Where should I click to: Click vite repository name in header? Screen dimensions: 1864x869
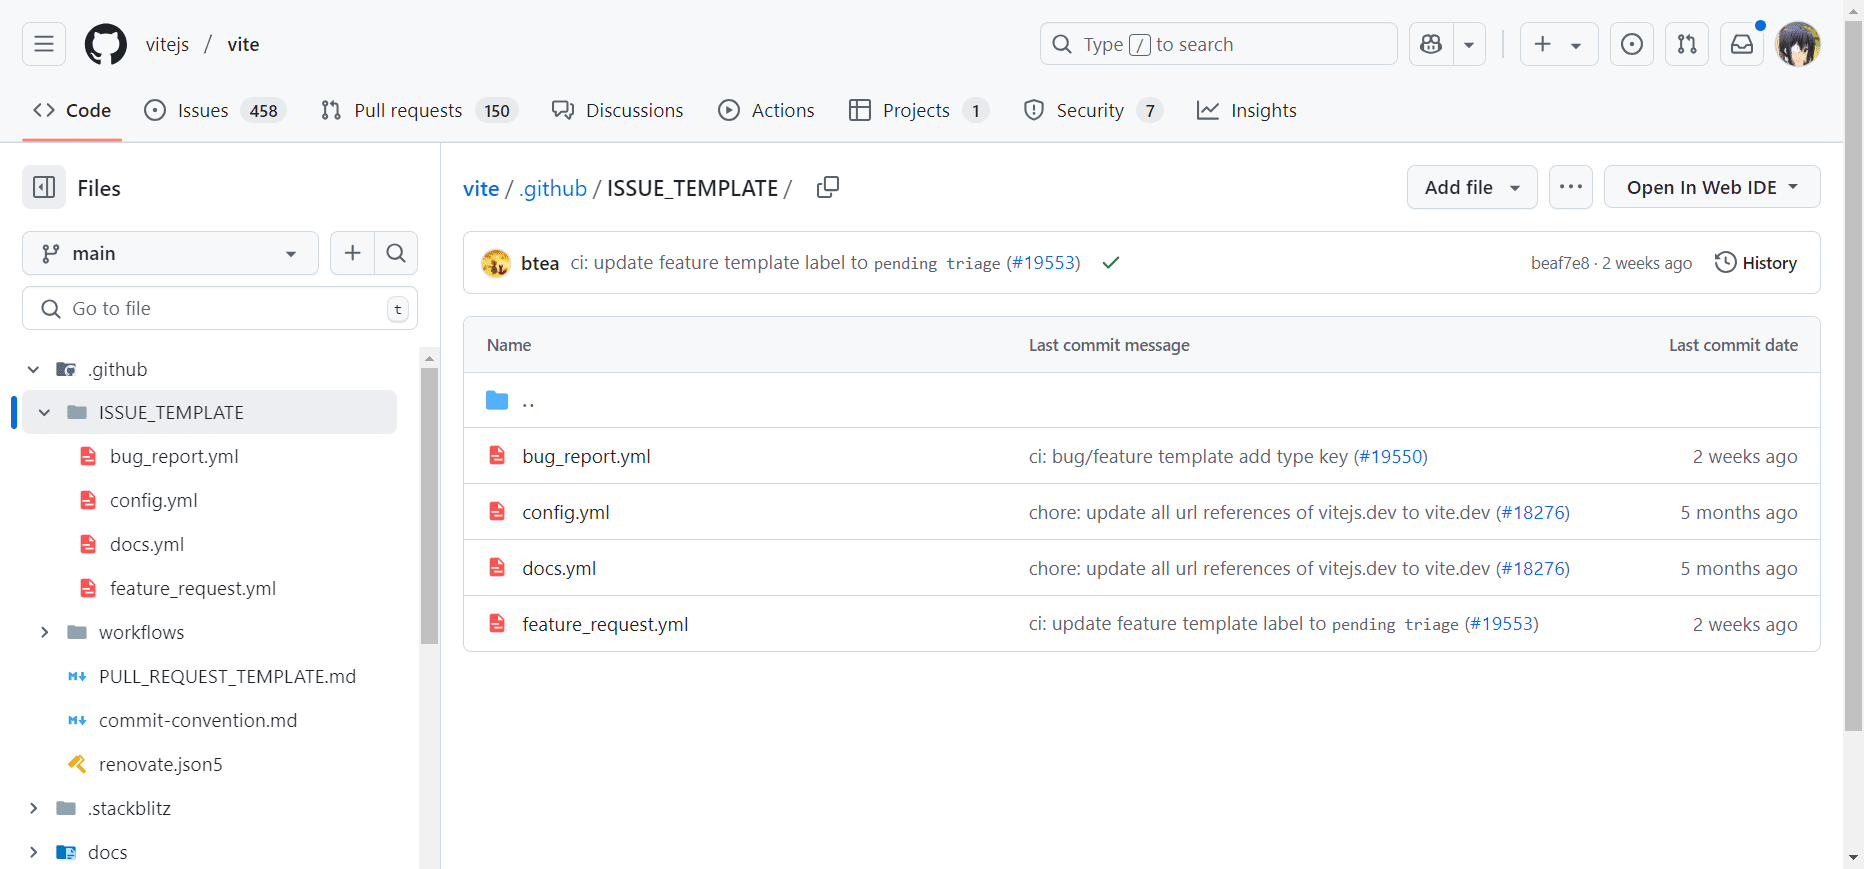(243, 44)
